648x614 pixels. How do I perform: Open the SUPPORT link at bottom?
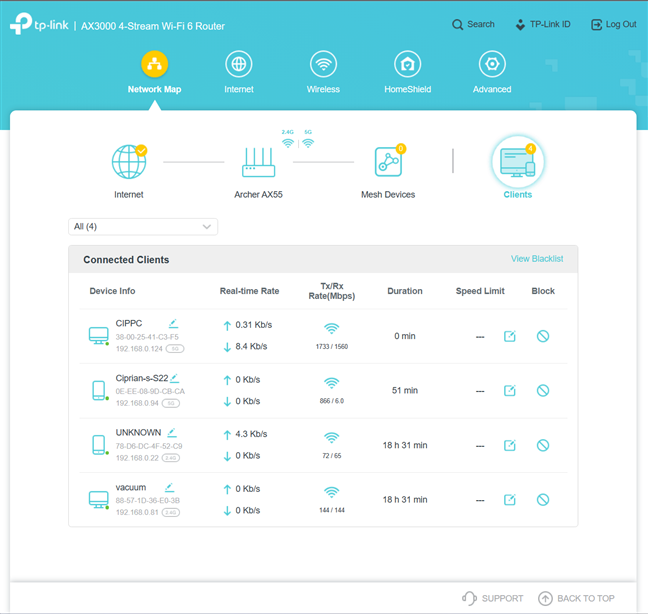point(492,598)
